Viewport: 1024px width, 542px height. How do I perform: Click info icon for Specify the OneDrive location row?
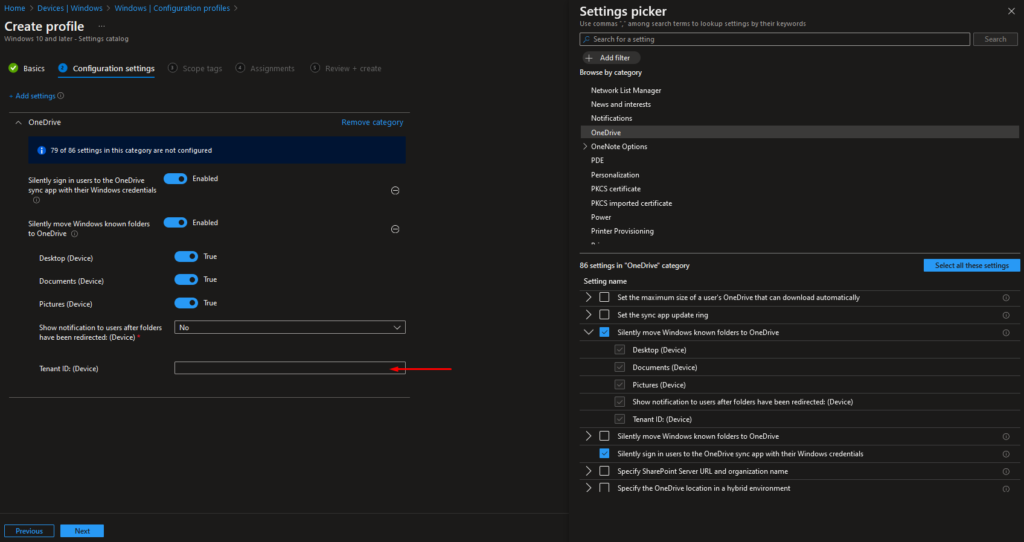[1006, 488]
